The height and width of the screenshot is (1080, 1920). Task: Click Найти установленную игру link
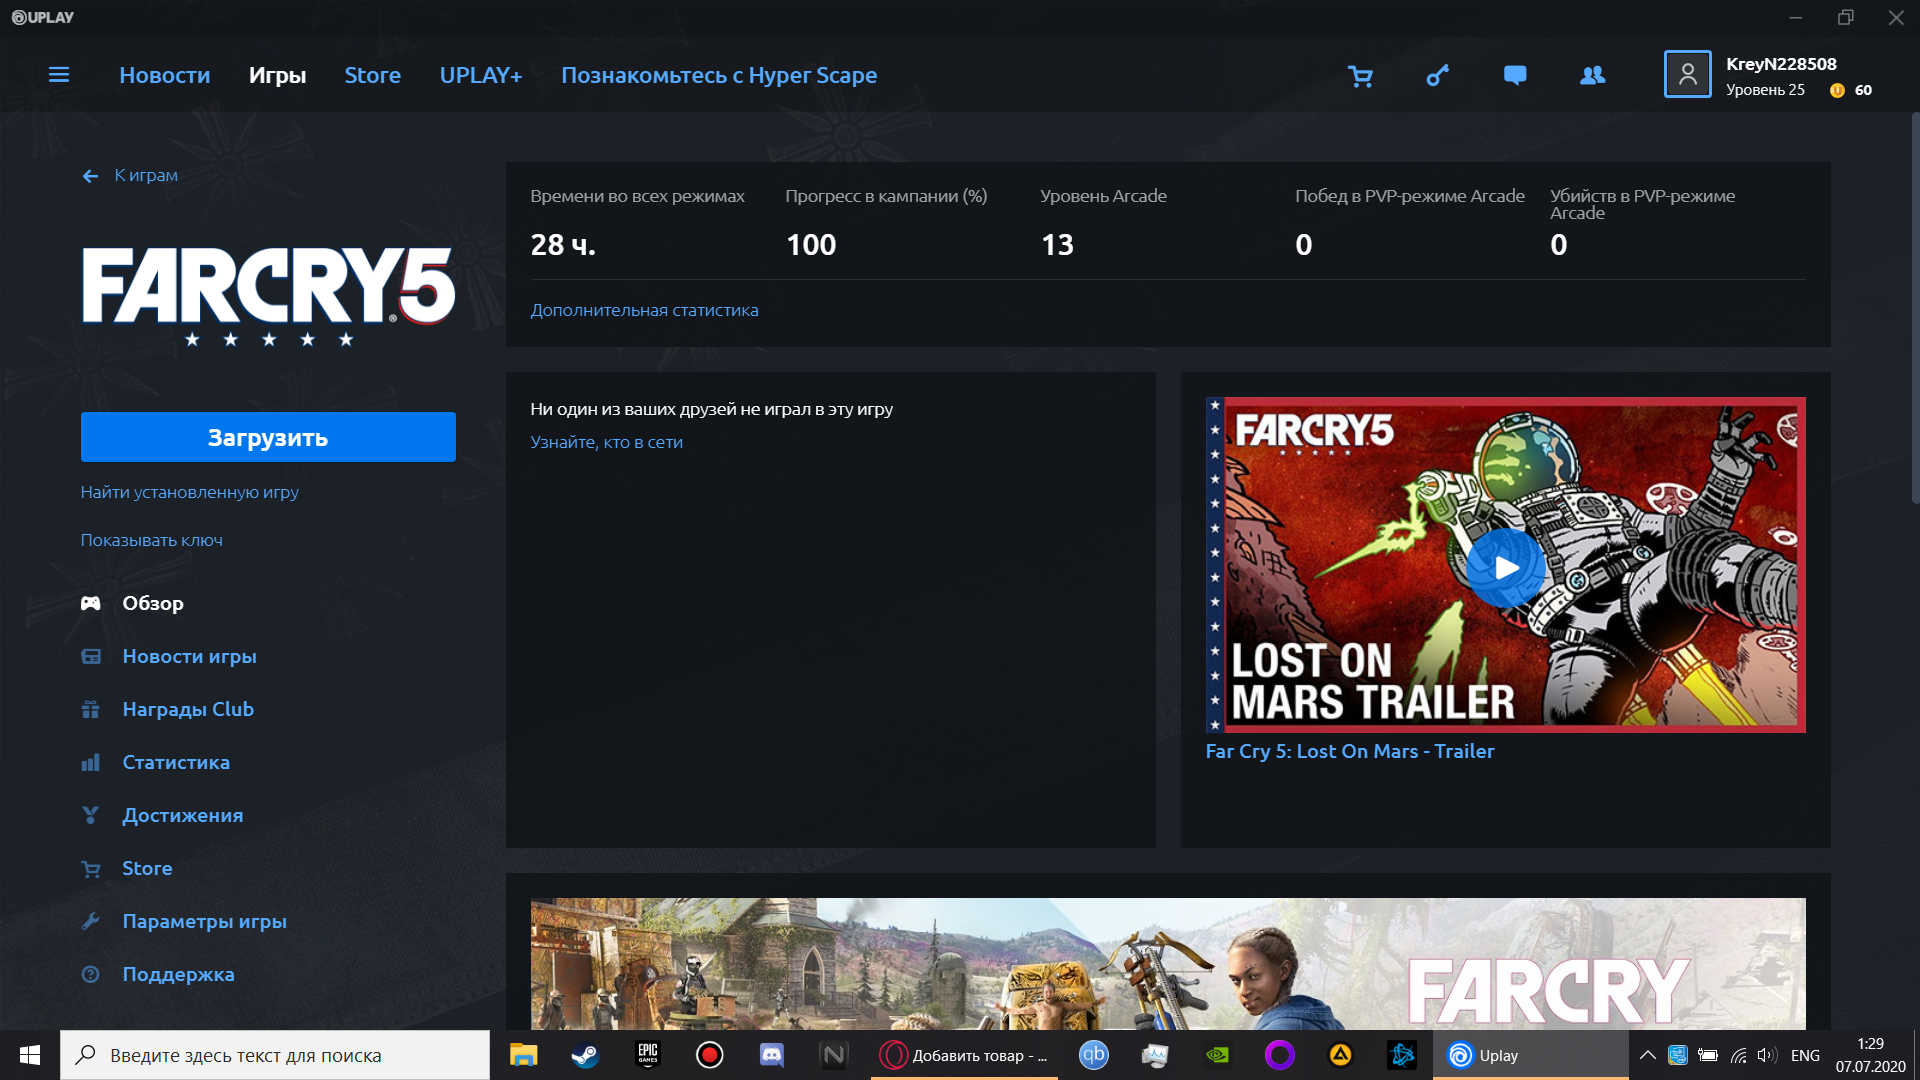pos(190,492)
